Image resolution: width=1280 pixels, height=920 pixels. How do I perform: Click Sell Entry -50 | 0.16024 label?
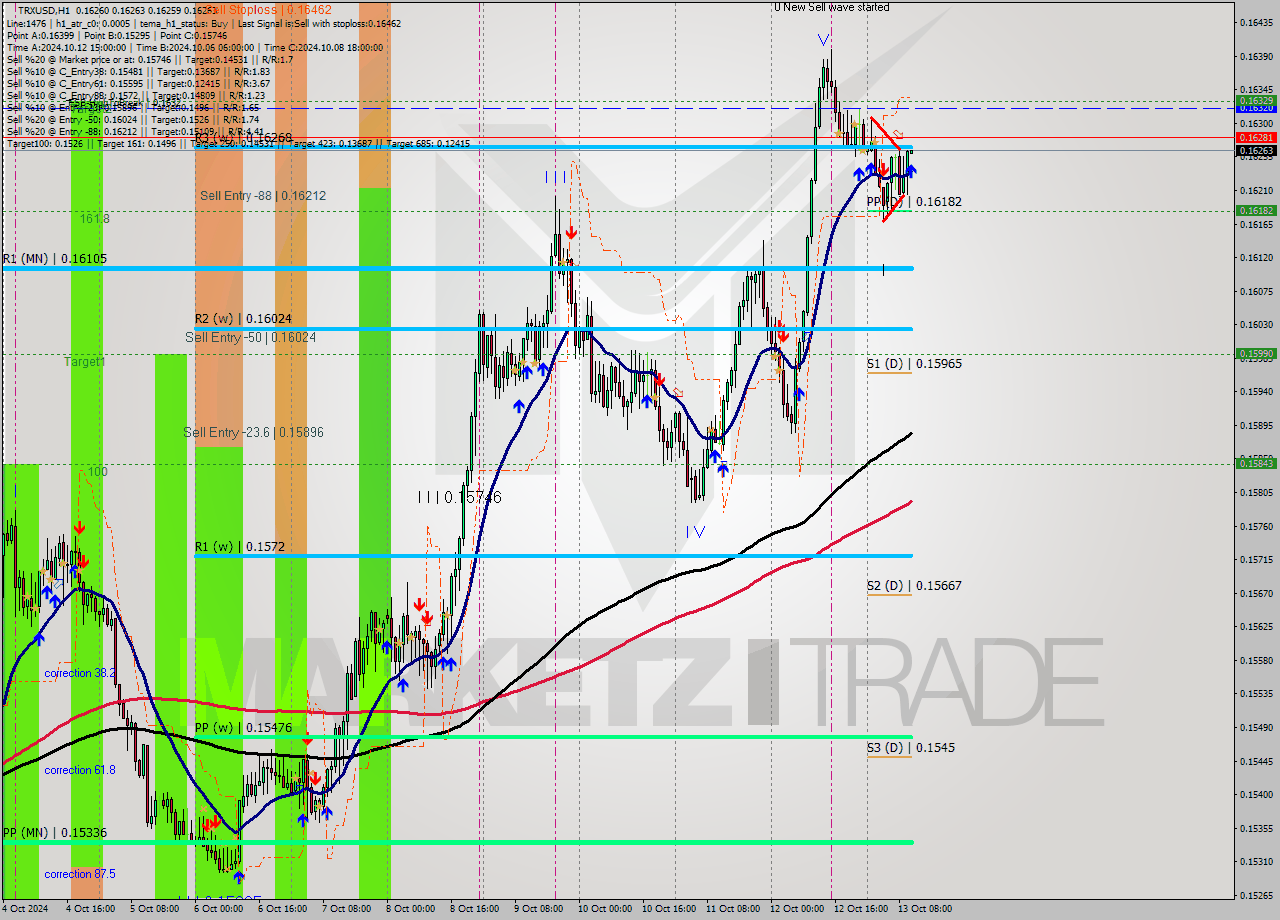coord(250,338)
